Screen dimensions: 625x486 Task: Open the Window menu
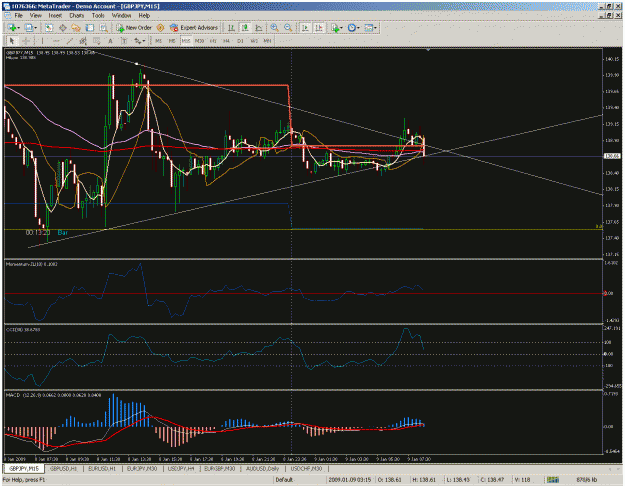122,16
